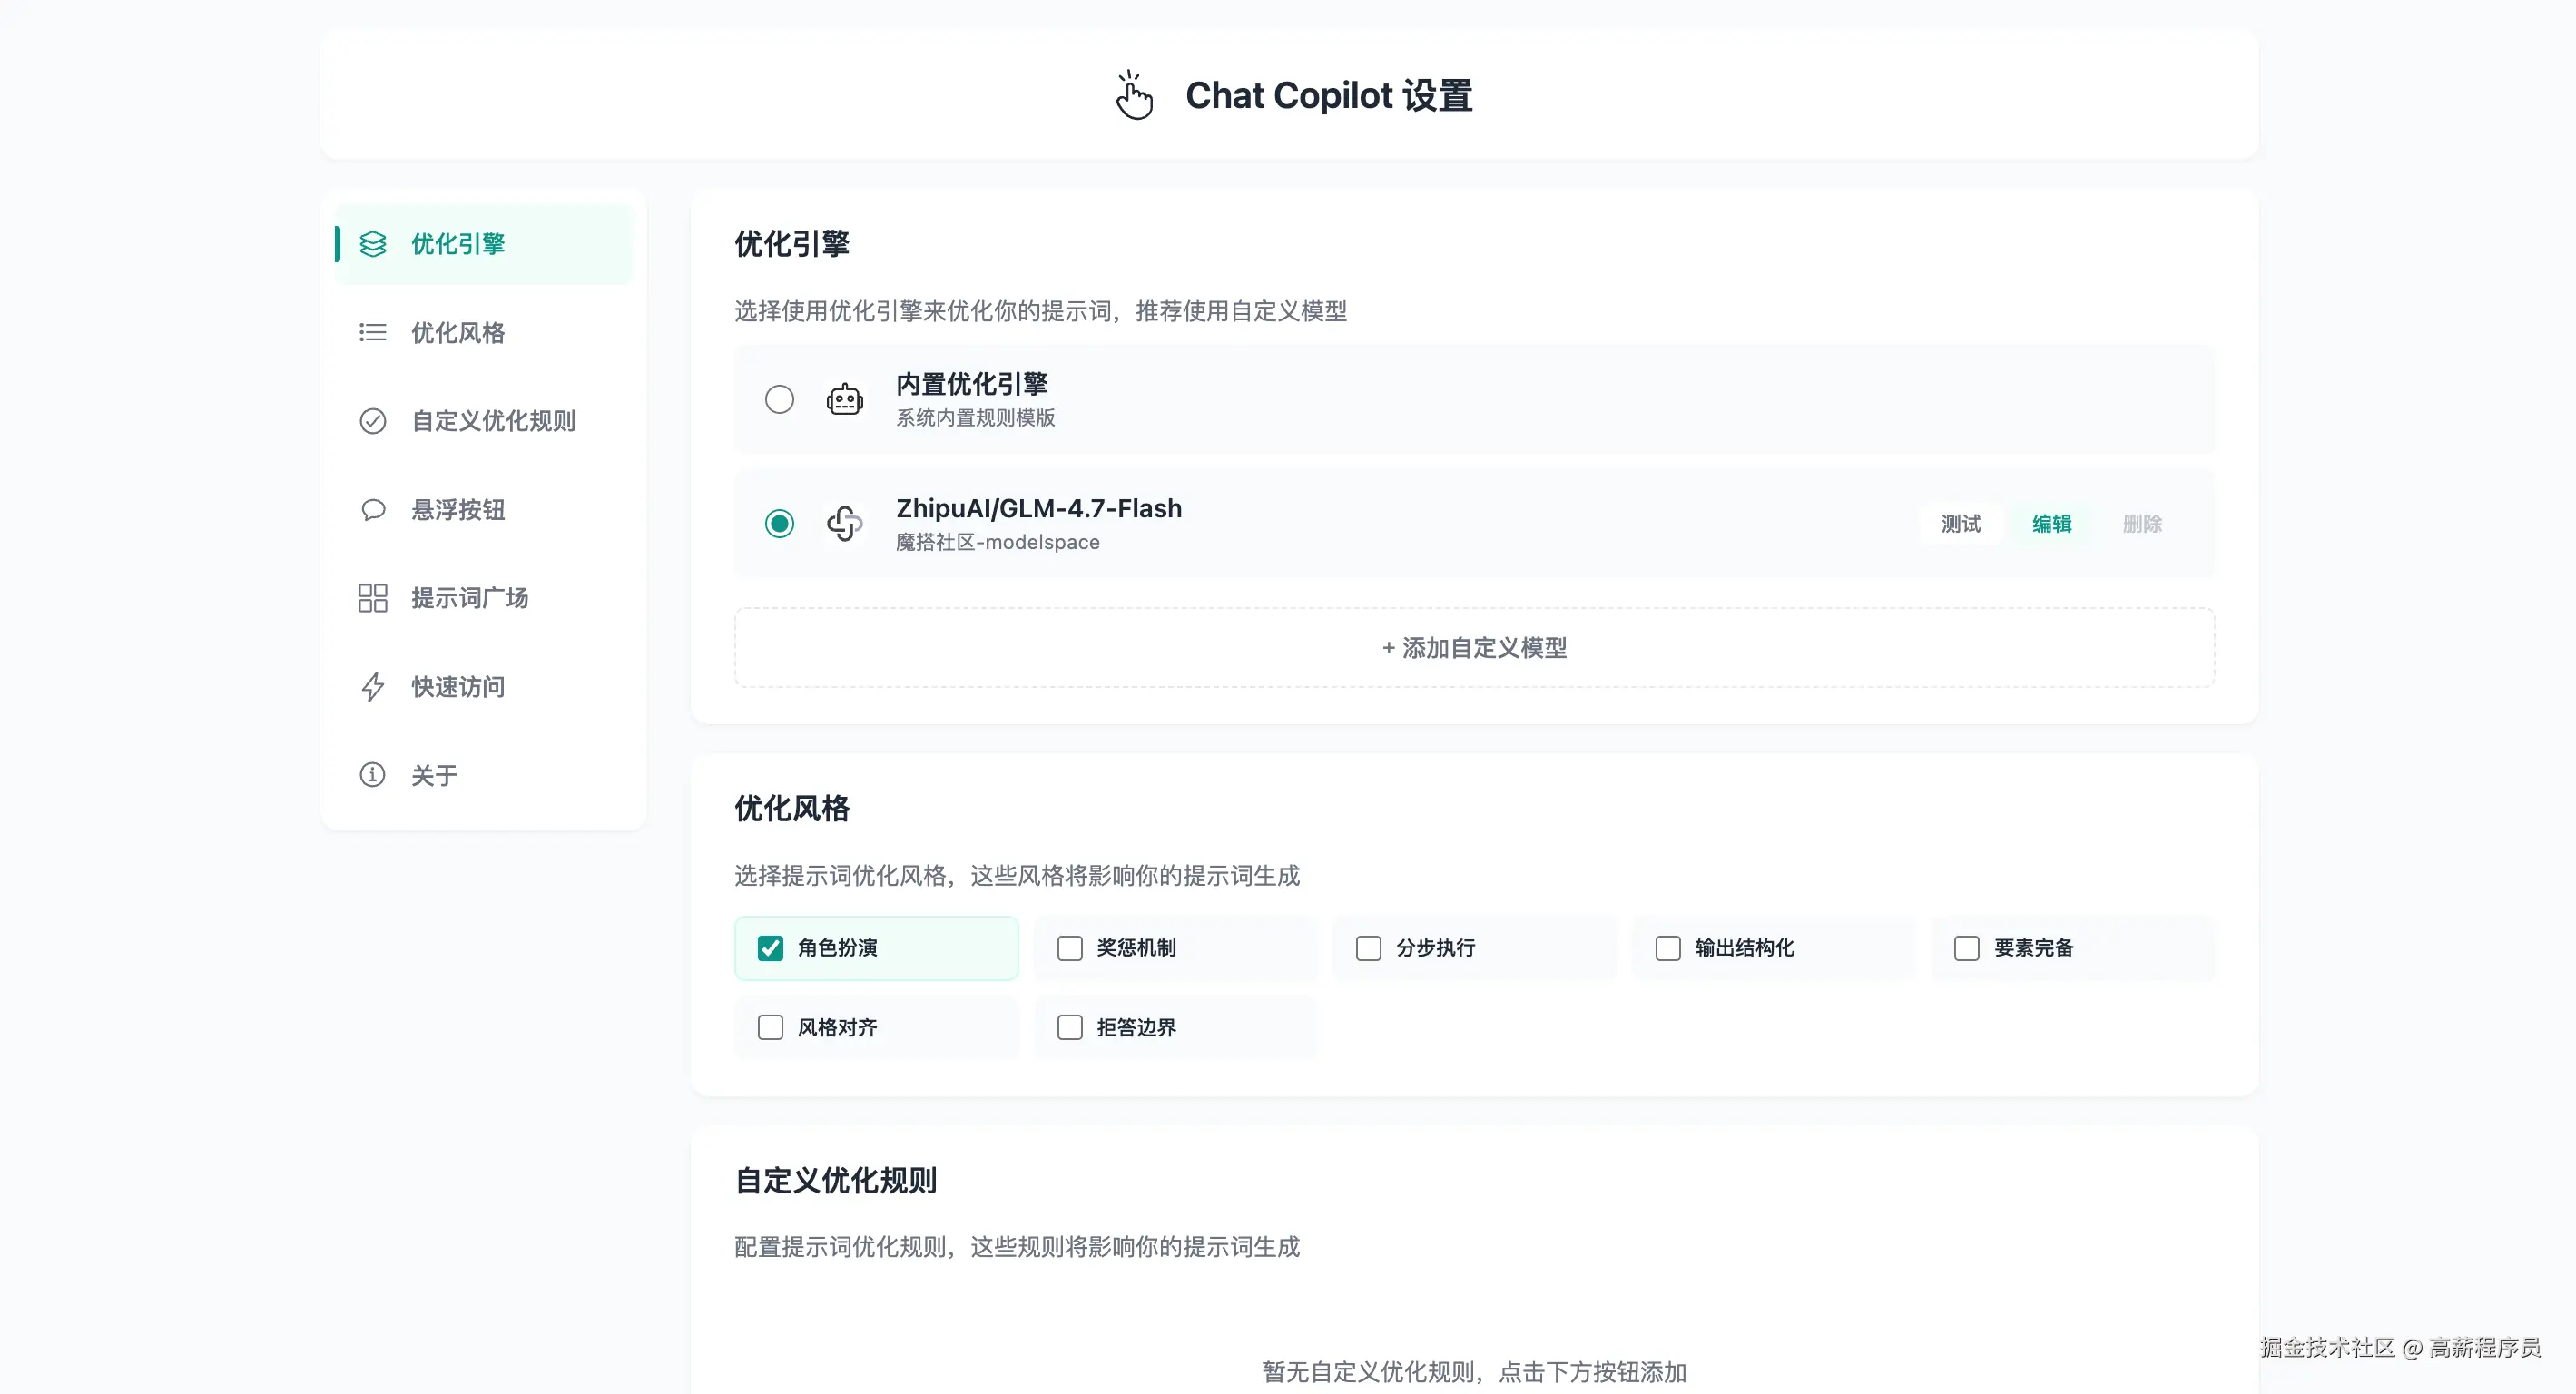Check the 拒答边界 style option

[1069, 1028]
